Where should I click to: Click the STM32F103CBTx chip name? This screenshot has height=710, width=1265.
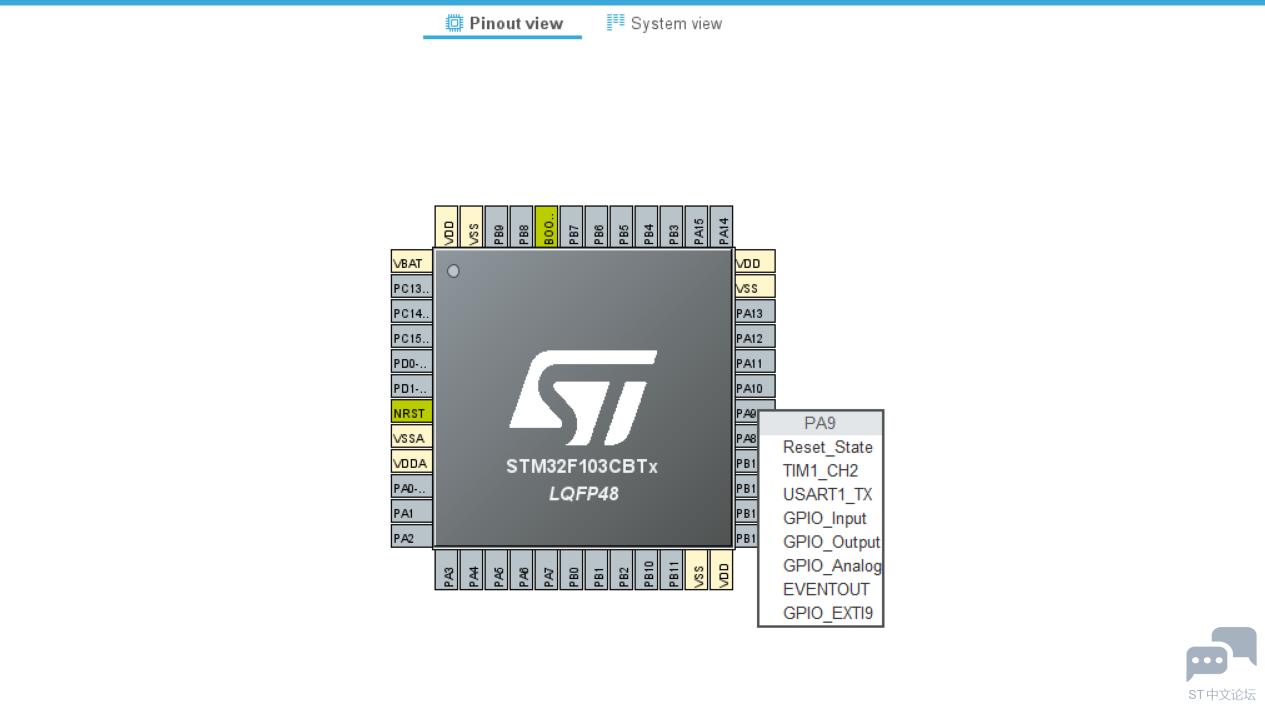pyautogui.click(x=582, y=467)
